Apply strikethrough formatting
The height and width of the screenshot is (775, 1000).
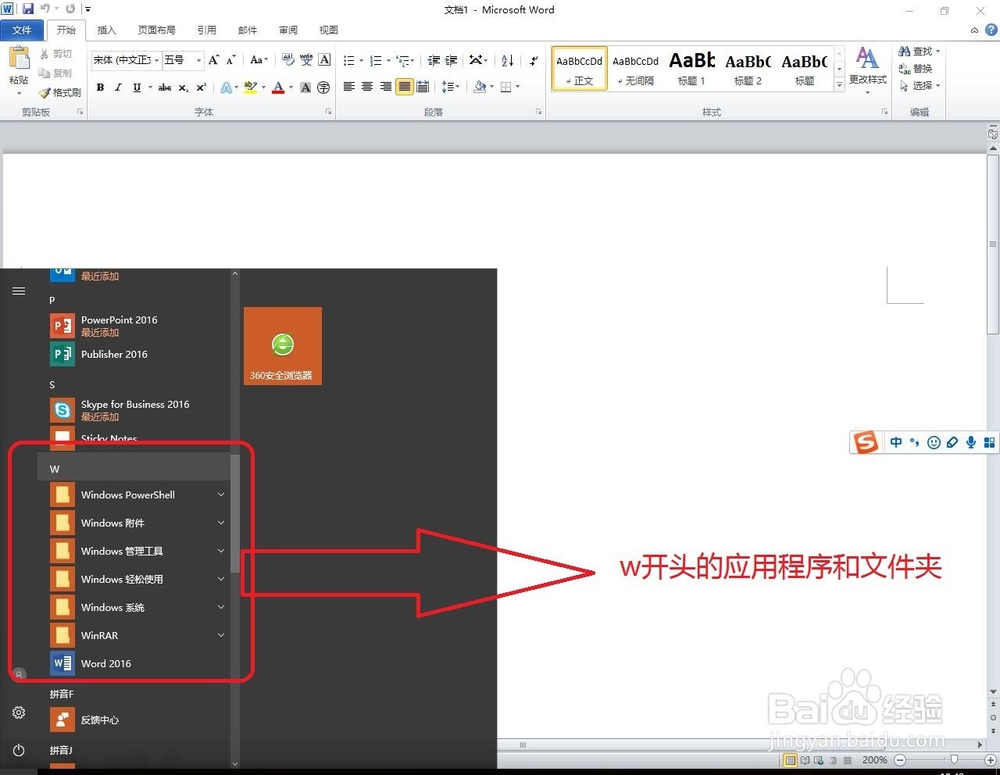[x=165, y=87]
